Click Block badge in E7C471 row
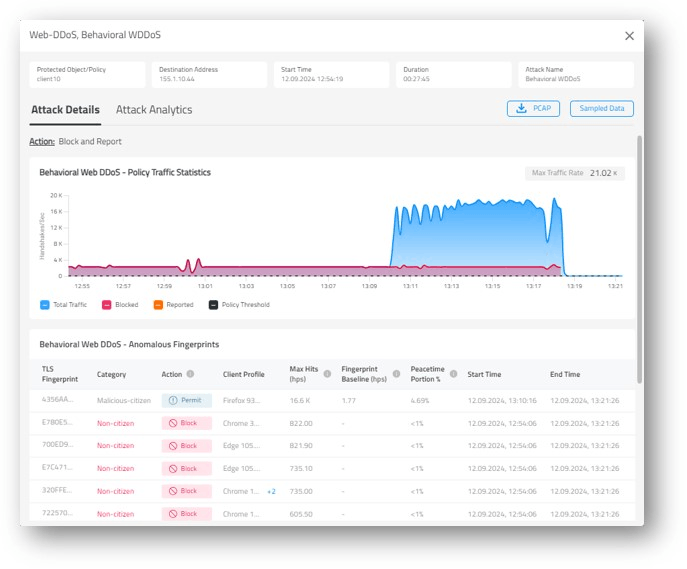 click(x=187, y=469)
